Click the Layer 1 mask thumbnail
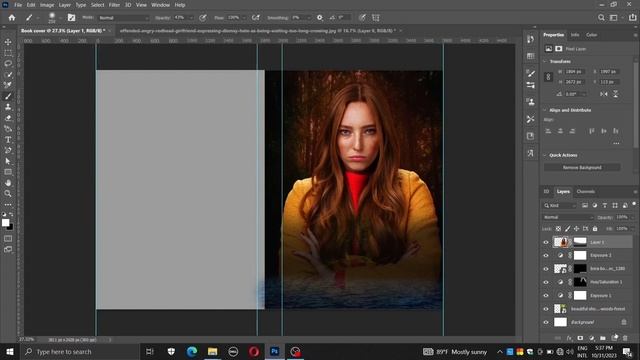Screen dimensions: 640x360 (580, 242)
